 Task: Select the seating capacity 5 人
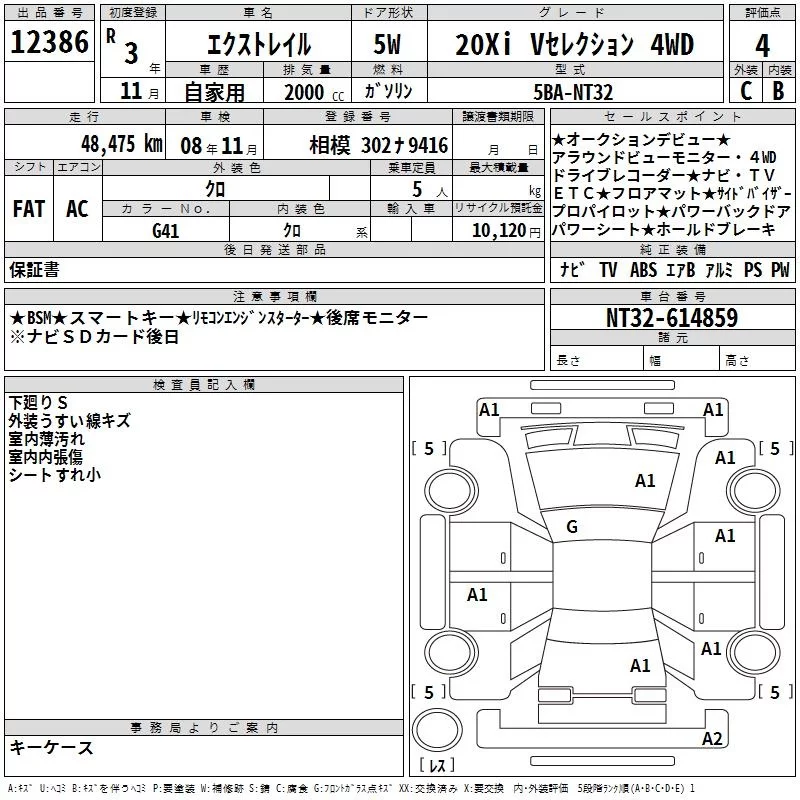[430, 190]
